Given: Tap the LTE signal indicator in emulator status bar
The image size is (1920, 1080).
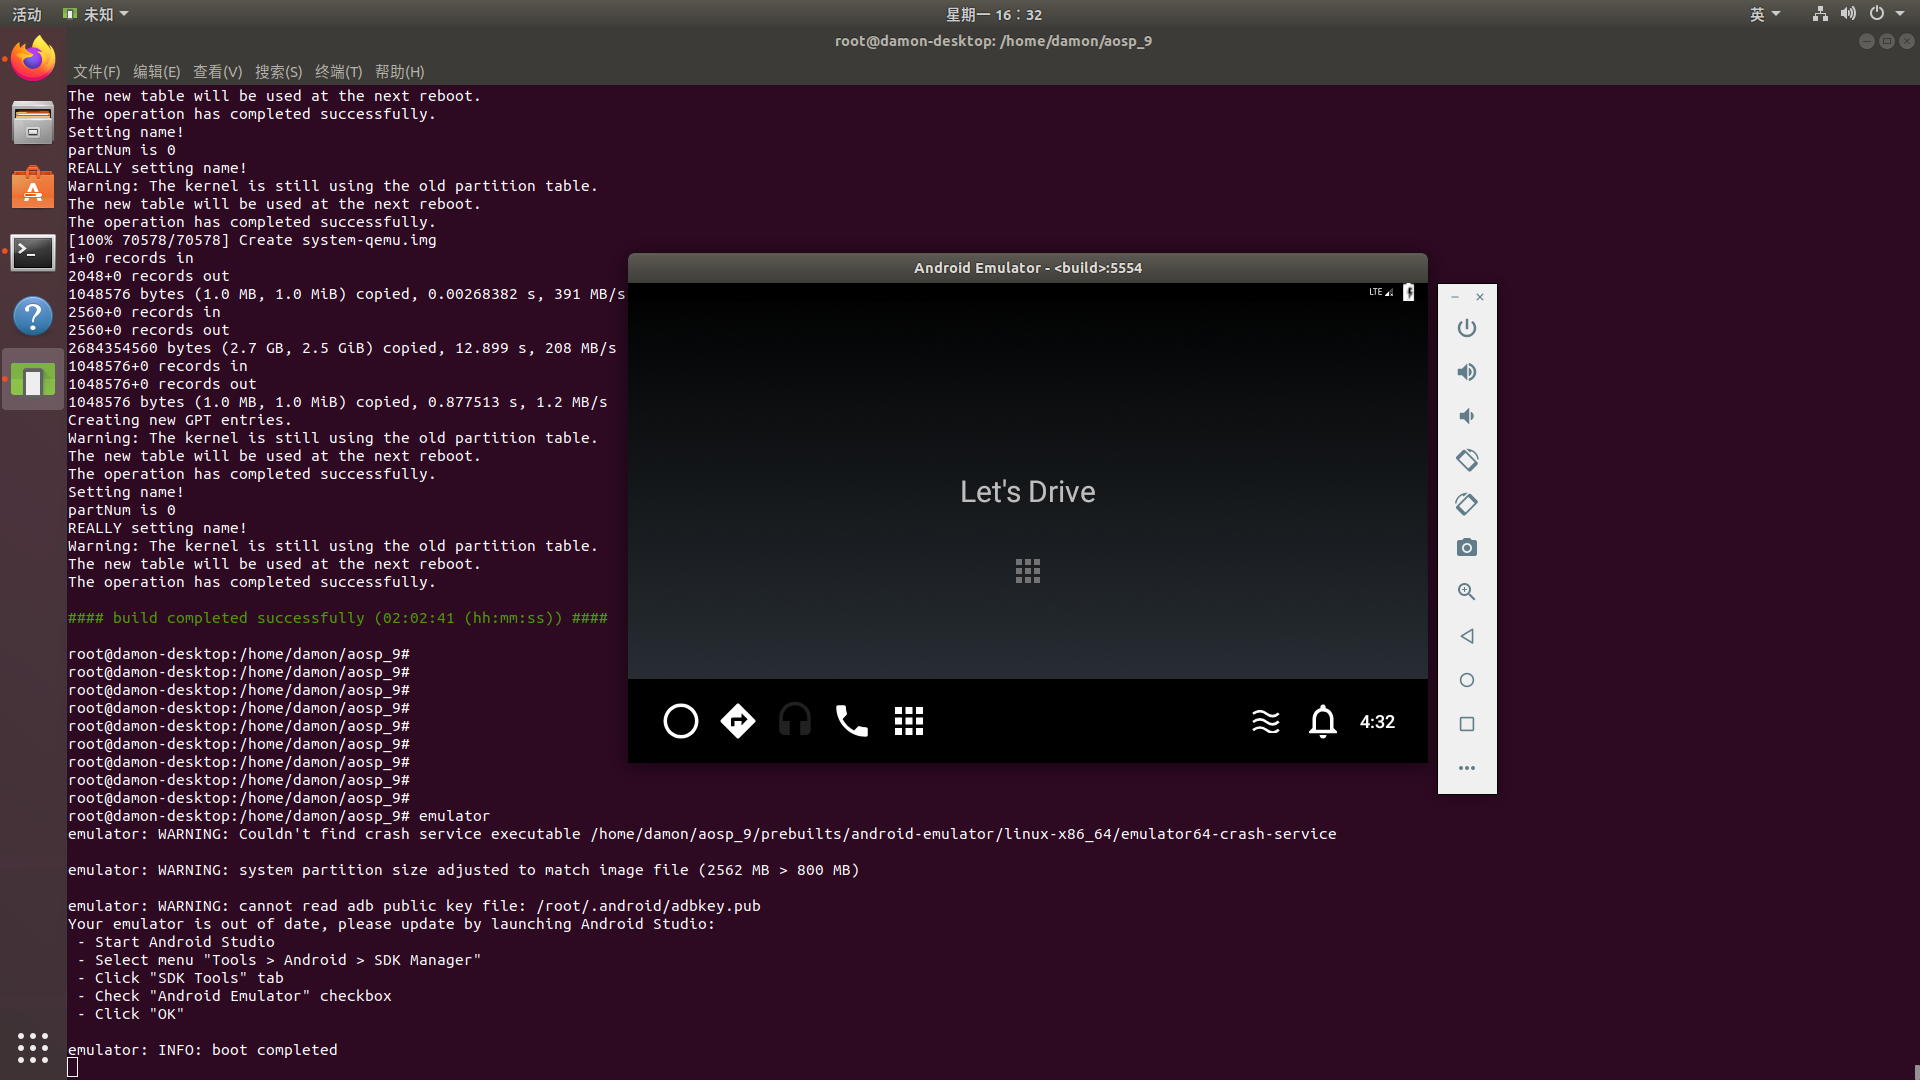Looking at the screenshot, I should [1381, 292].
